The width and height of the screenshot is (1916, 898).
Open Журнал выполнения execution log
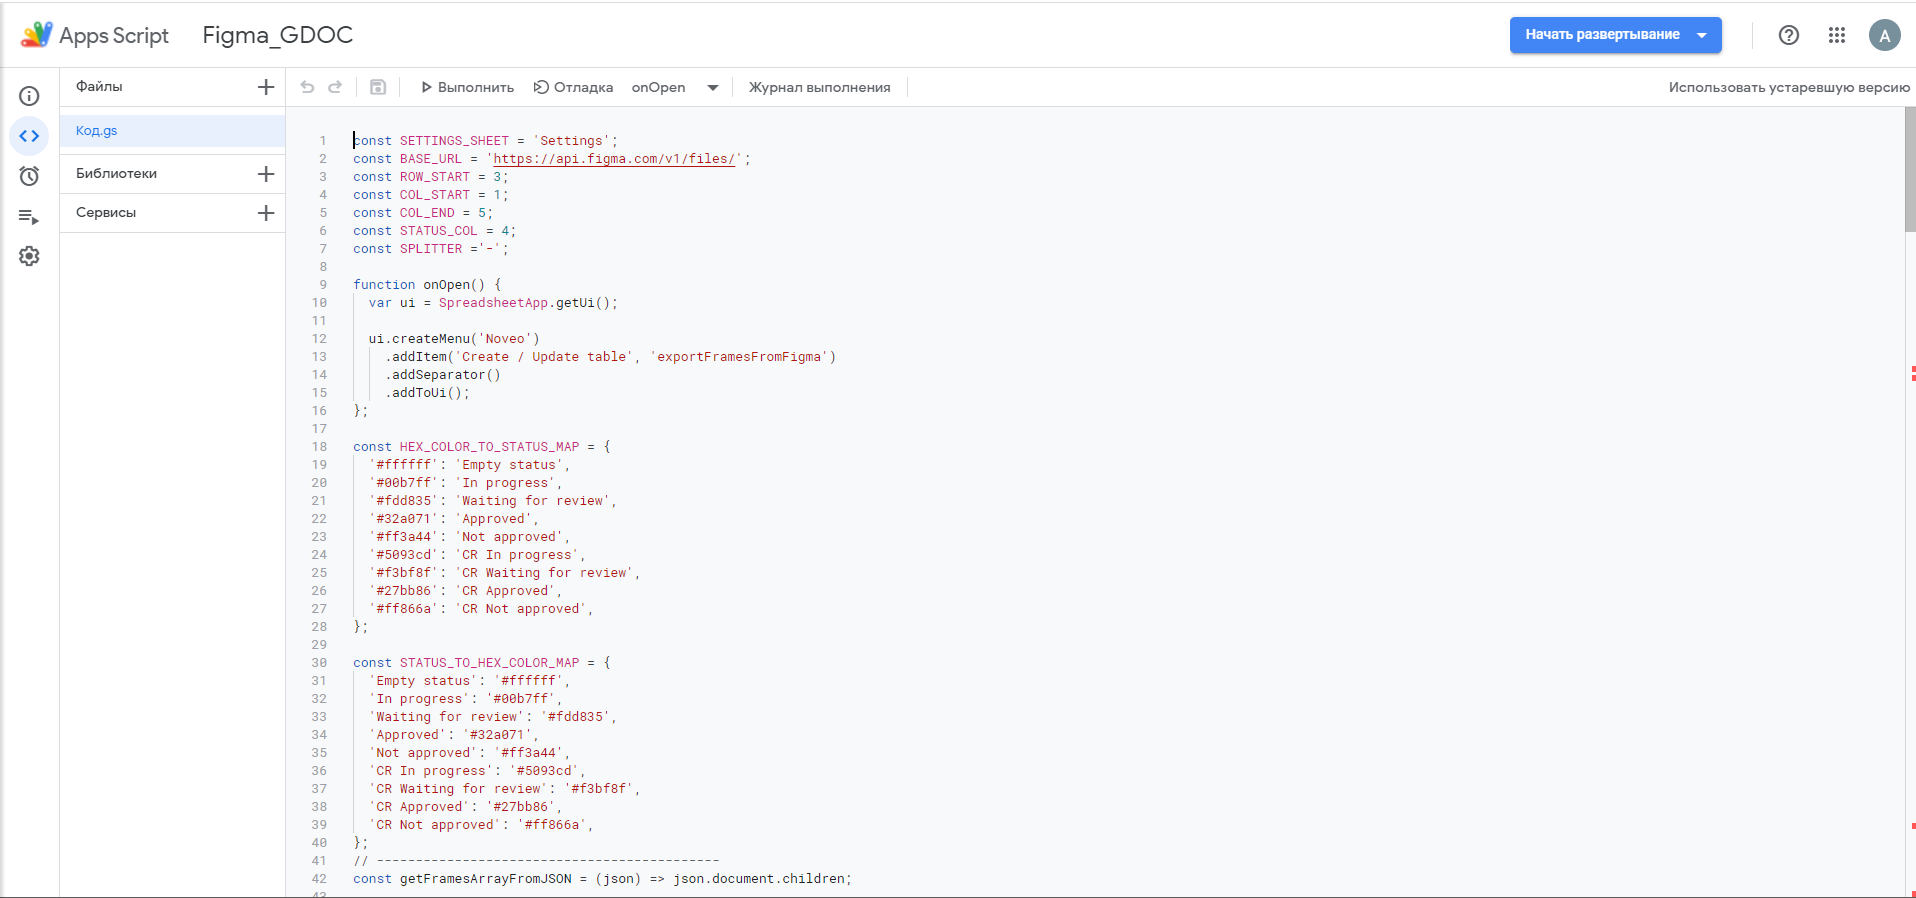(819, 88)
